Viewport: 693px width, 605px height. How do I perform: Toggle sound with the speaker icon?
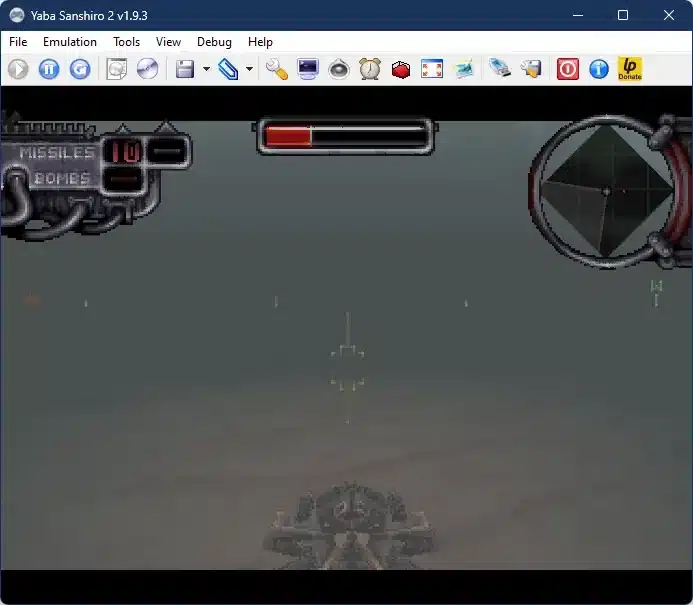[339, 69]
